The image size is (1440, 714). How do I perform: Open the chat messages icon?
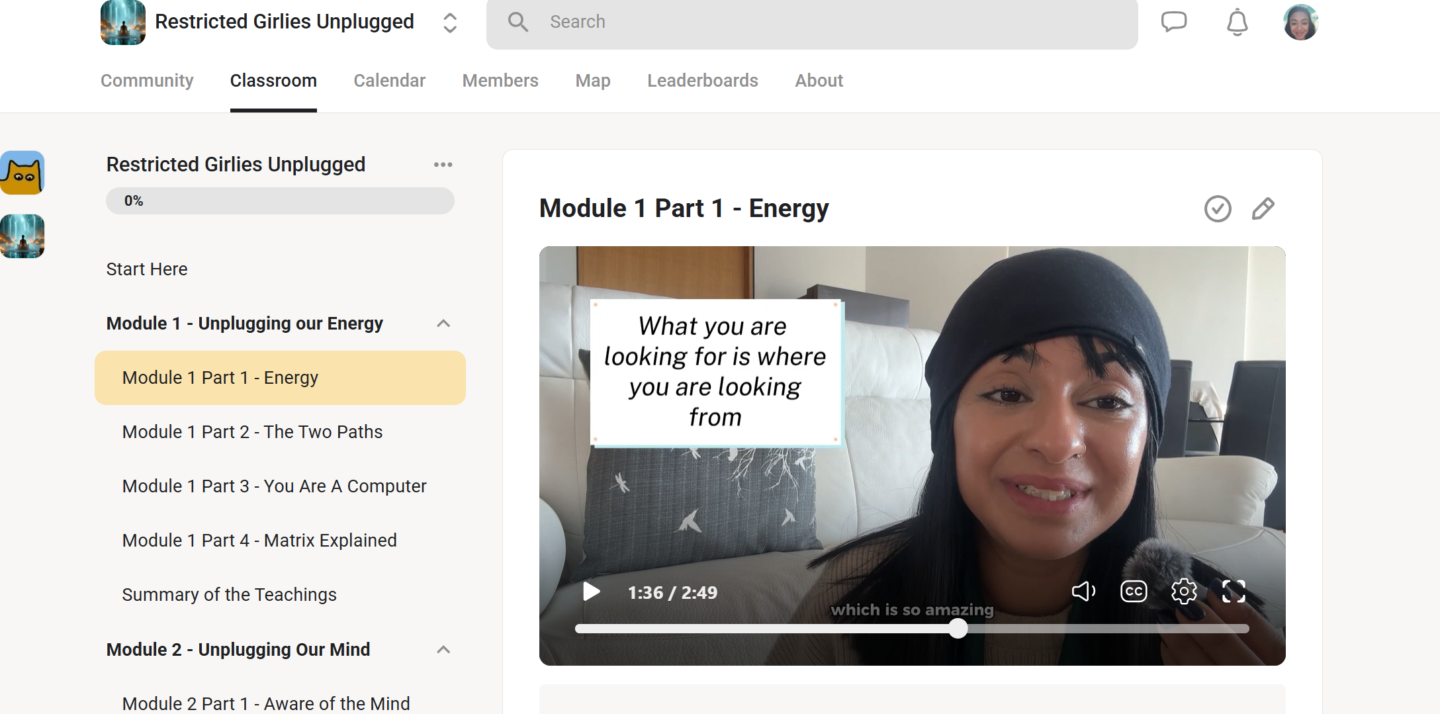coord(1174,22)
